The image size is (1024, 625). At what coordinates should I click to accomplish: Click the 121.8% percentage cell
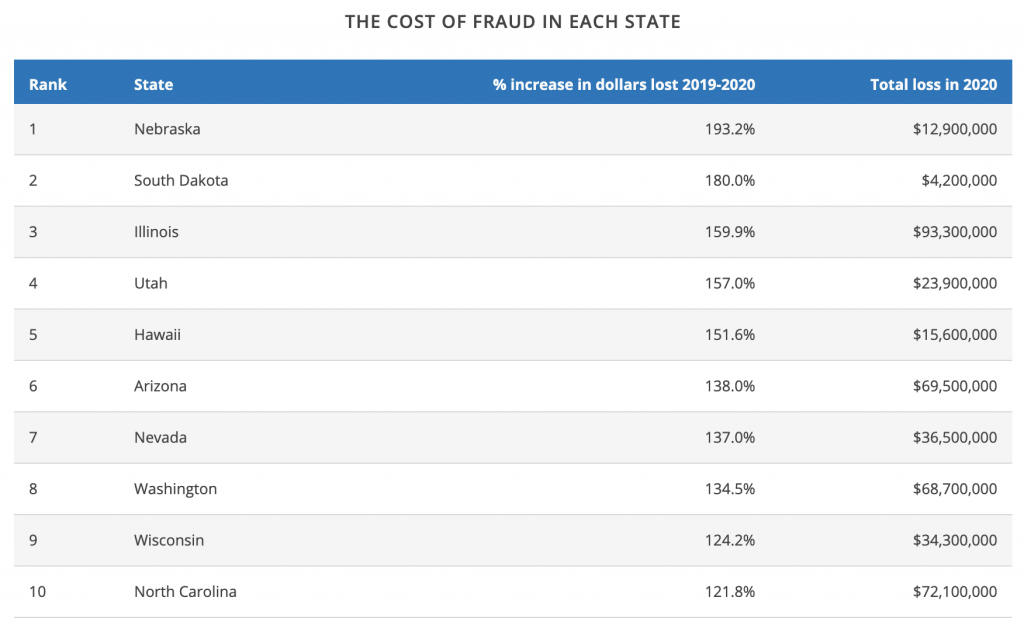pos(729,591)
